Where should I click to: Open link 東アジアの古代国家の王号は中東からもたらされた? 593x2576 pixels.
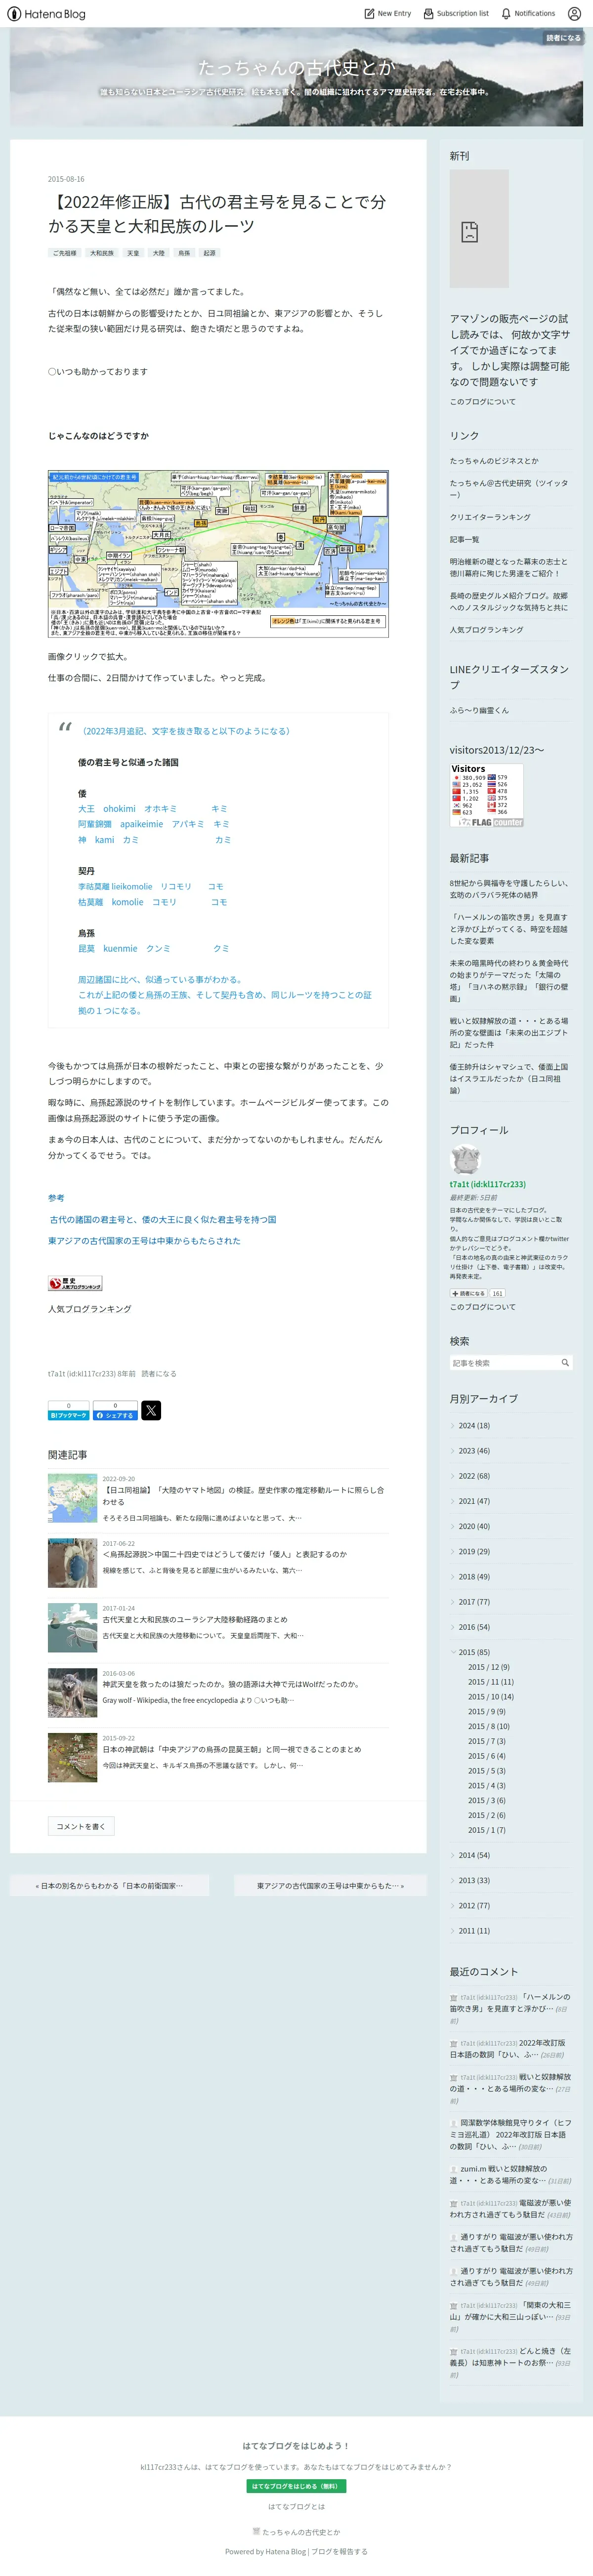pyautogui.click(x=144, y=1240)
